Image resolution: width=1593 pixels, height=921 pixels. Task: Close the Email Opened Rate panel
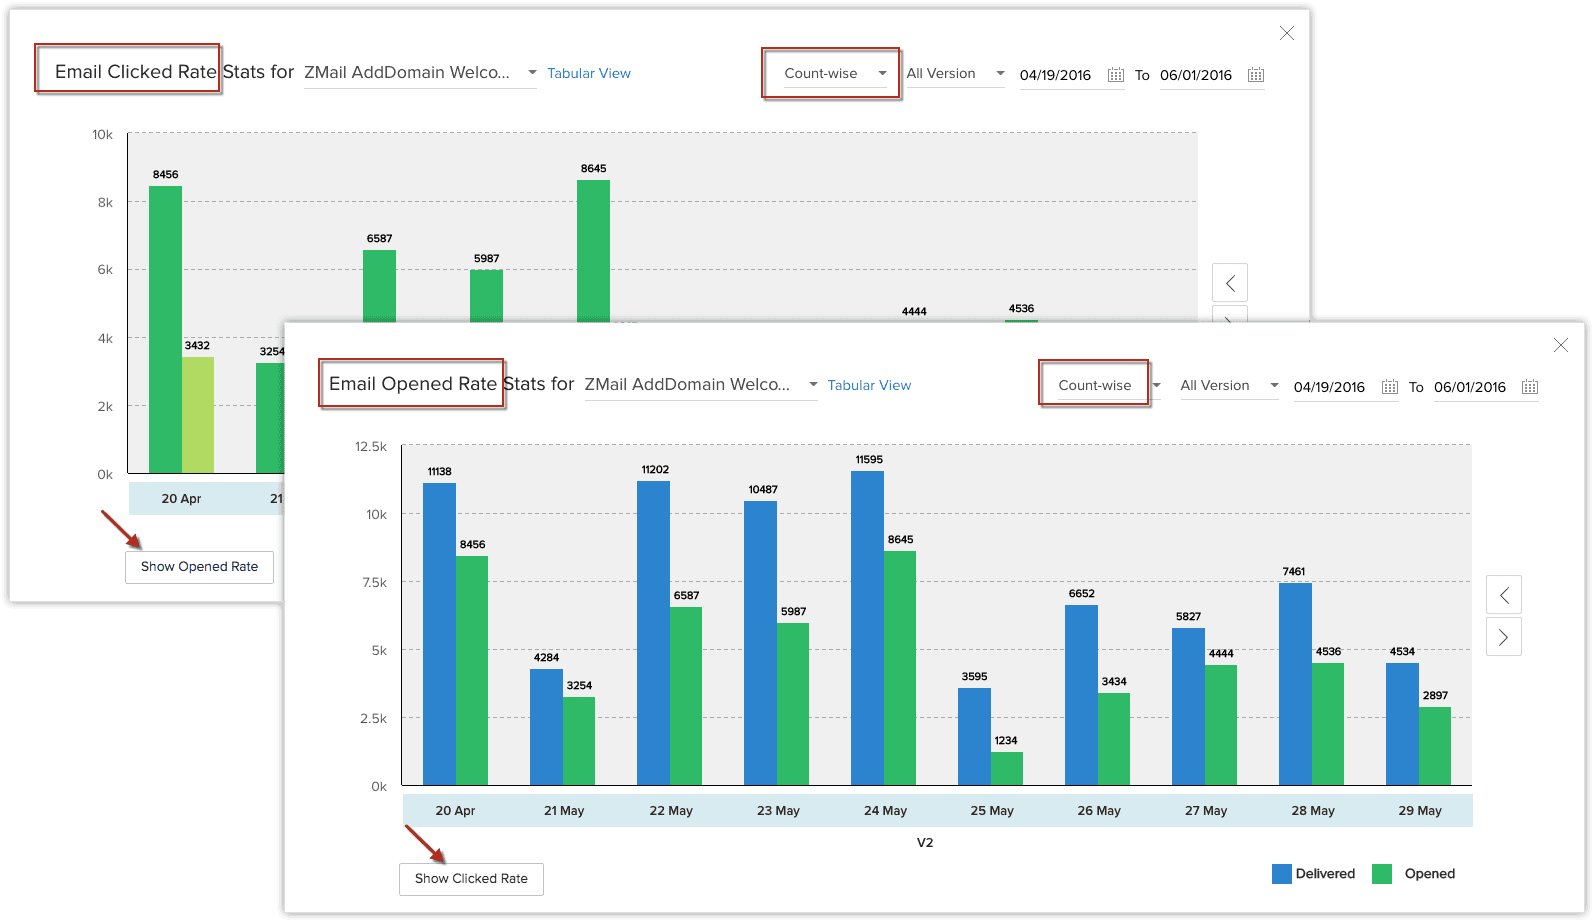coord(1561,345)
